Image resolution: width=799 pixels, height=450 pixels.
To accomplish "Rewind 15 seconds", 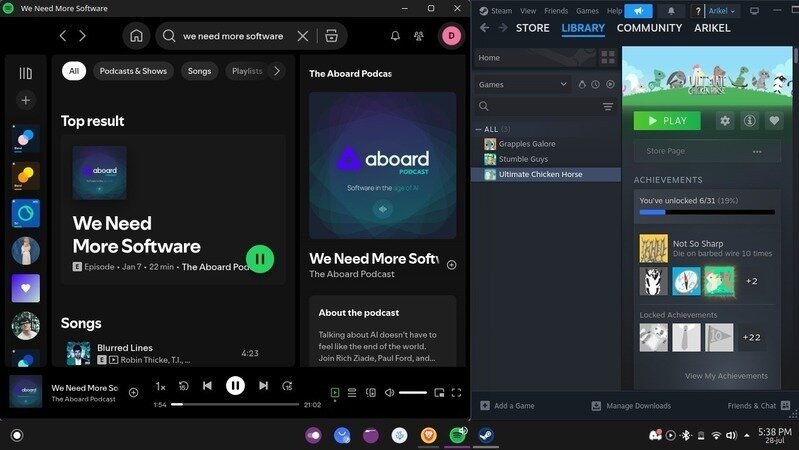I will point(183,386).
